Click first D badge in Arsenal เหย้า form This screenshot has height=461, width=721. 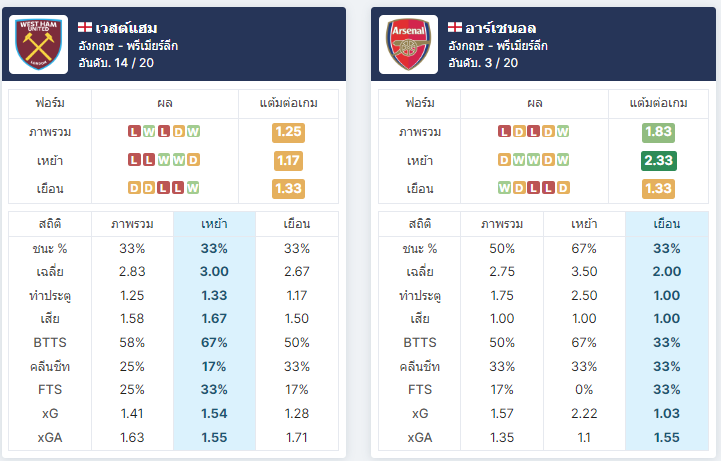[504, 160]
